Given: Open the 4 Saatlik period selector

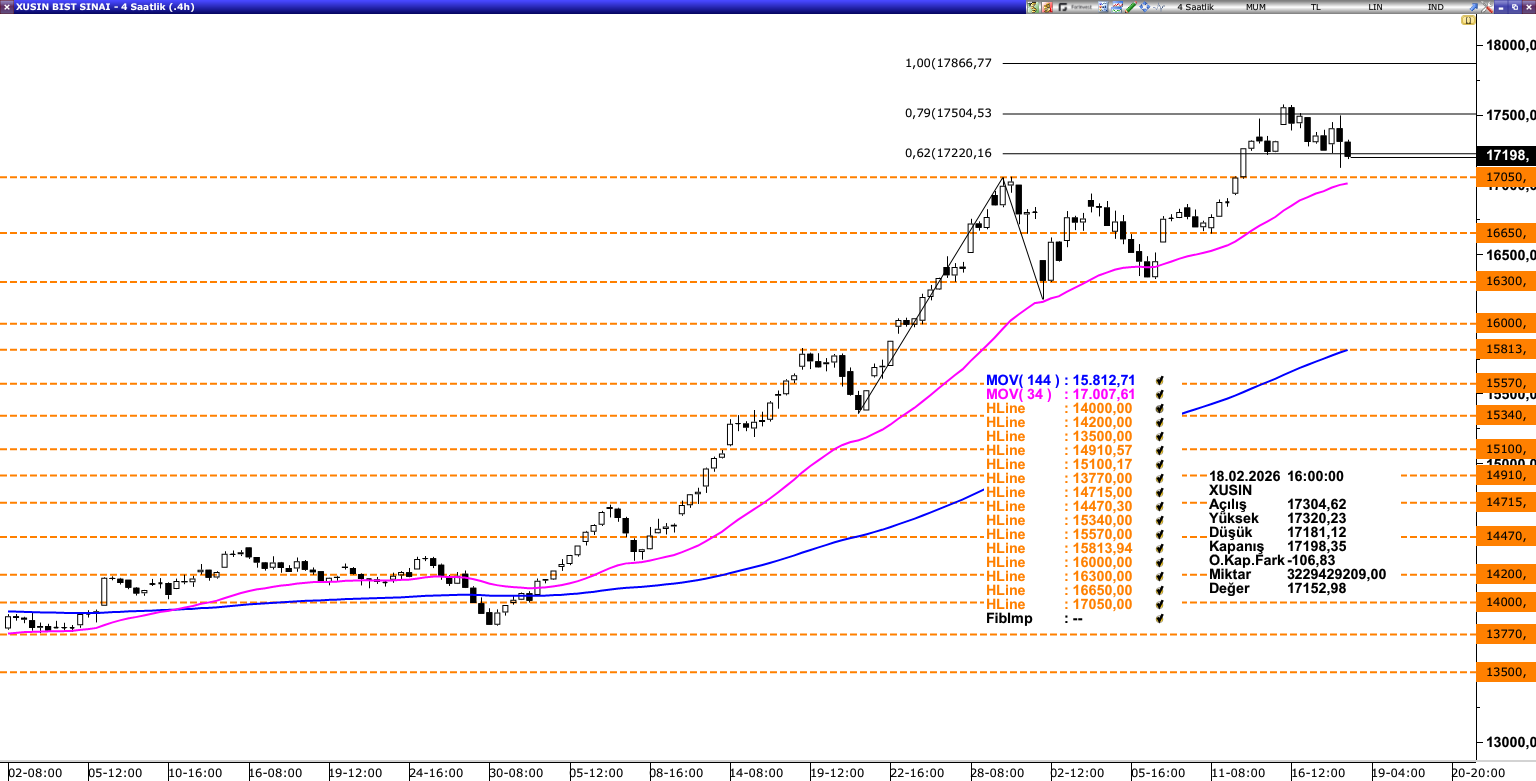Looking at the screenshot, I should tap(1195, 7).
